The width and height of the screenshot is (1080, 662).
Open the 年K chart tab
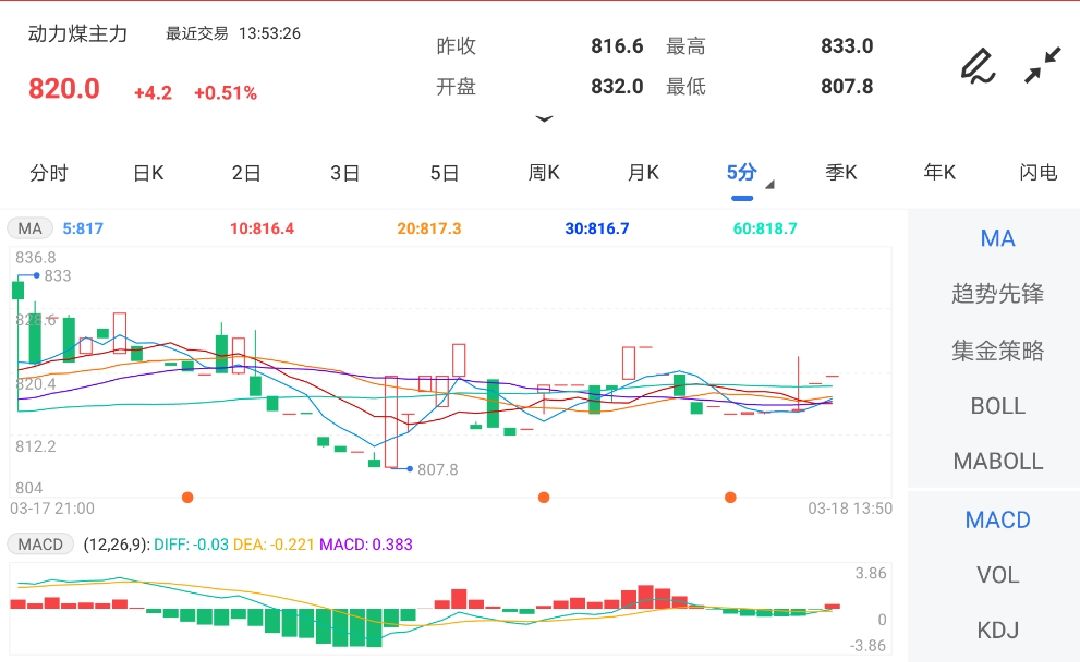click(x=939, y=172)
